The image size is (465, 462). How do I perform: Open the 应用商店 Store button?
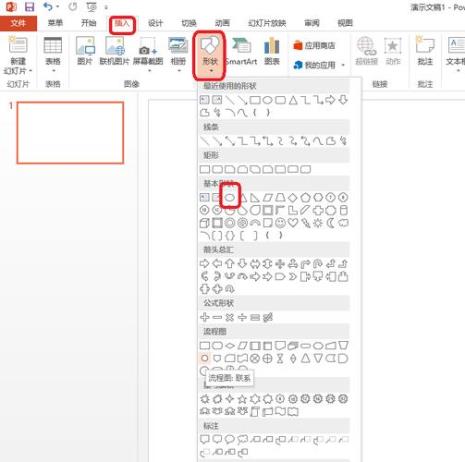coord(314,45)
